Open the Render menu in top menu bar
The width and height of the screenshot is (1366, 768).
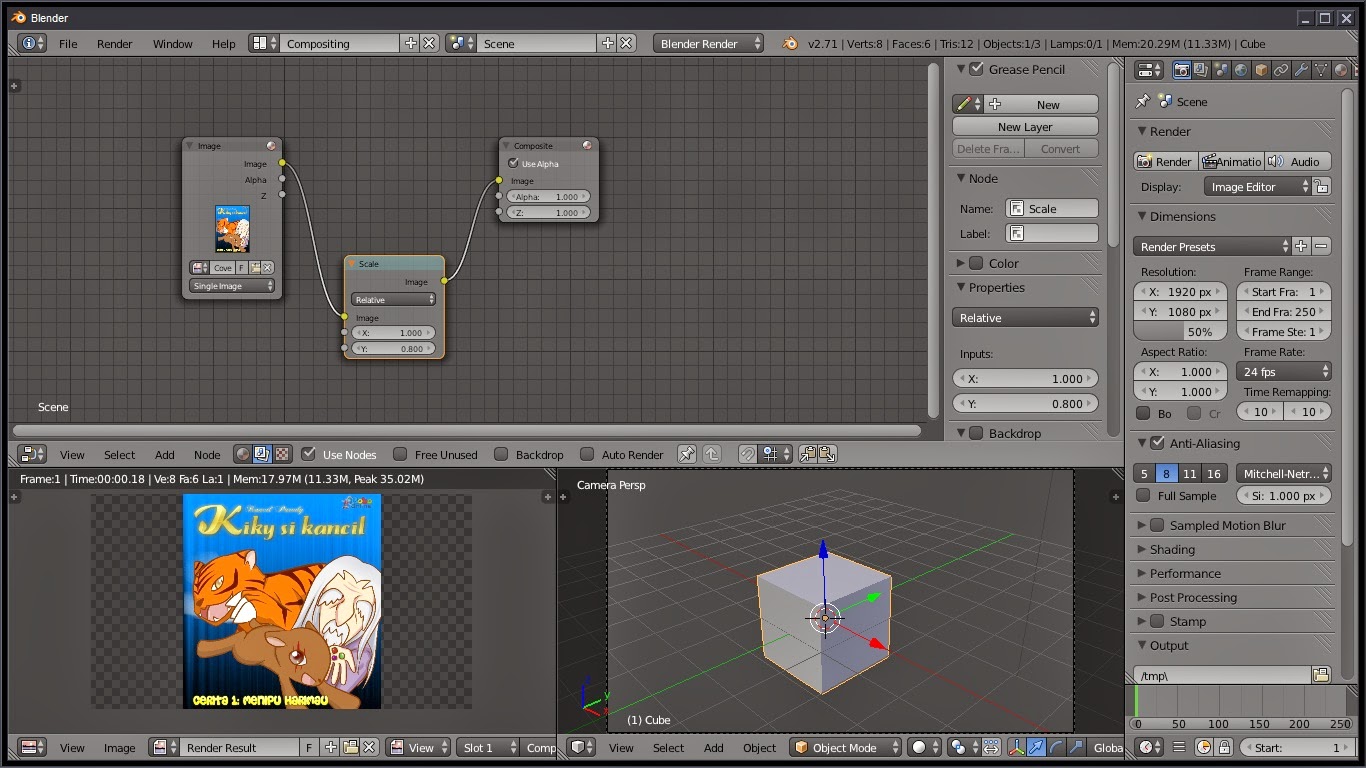tap(114, 43)
